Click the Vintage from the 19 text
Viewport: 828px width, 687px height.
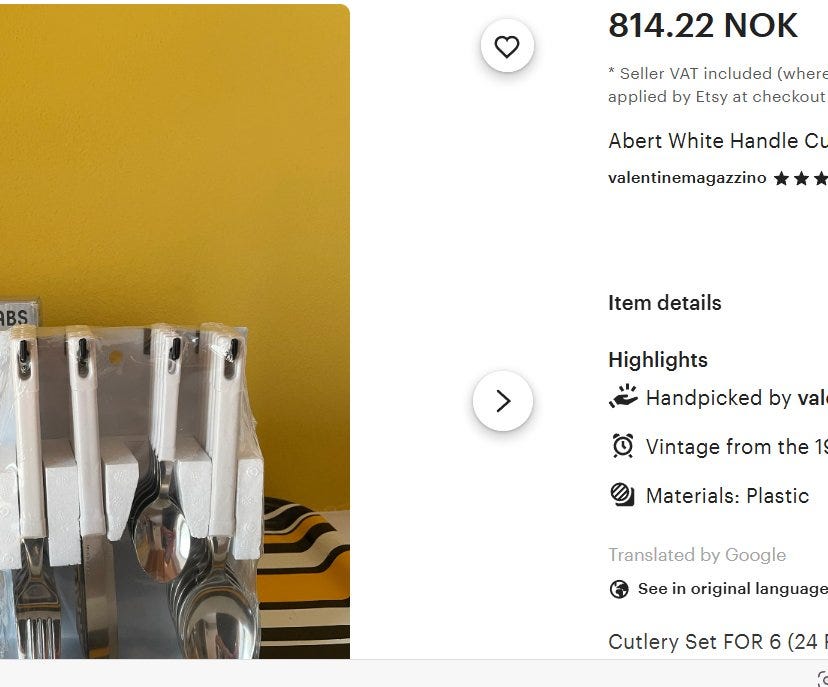point(737,447)
